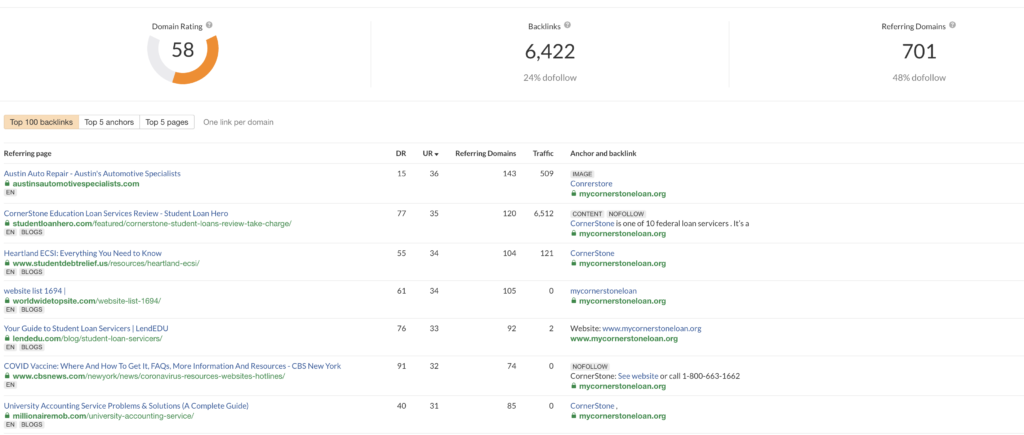Click Referring Domains column header
This screenshot has width=1024, height=435.
point(485,154)
